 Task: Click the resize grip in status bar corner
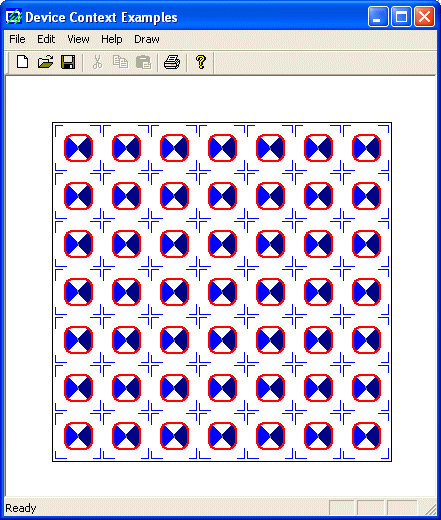click(430, 509)
